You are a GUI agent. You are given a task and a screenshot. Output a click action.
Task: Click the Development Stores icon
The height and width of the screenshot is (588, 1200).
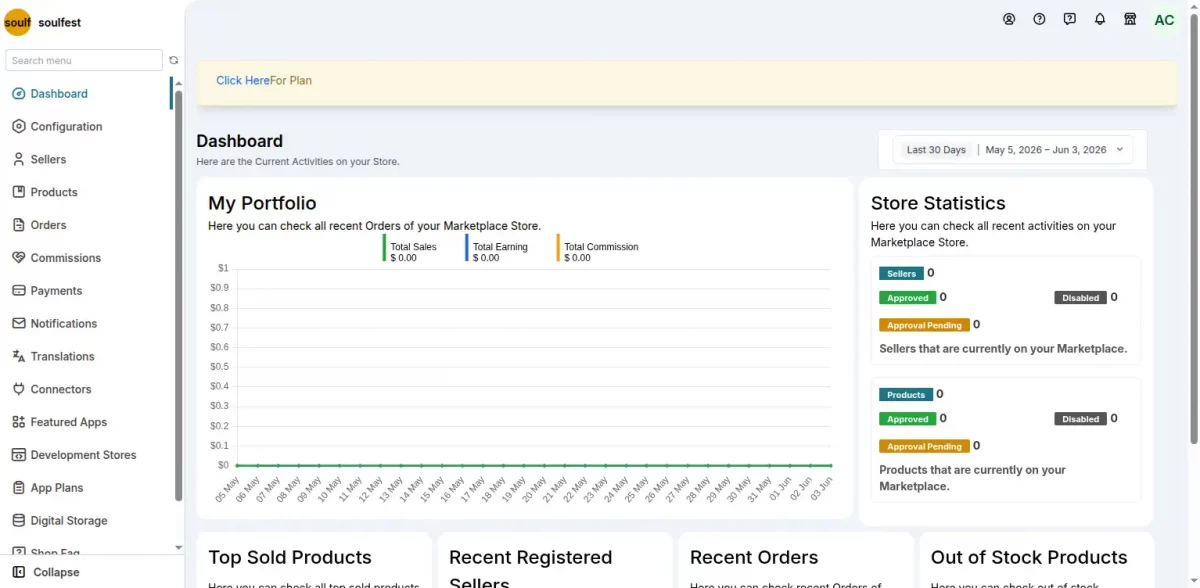coord(18,455)
